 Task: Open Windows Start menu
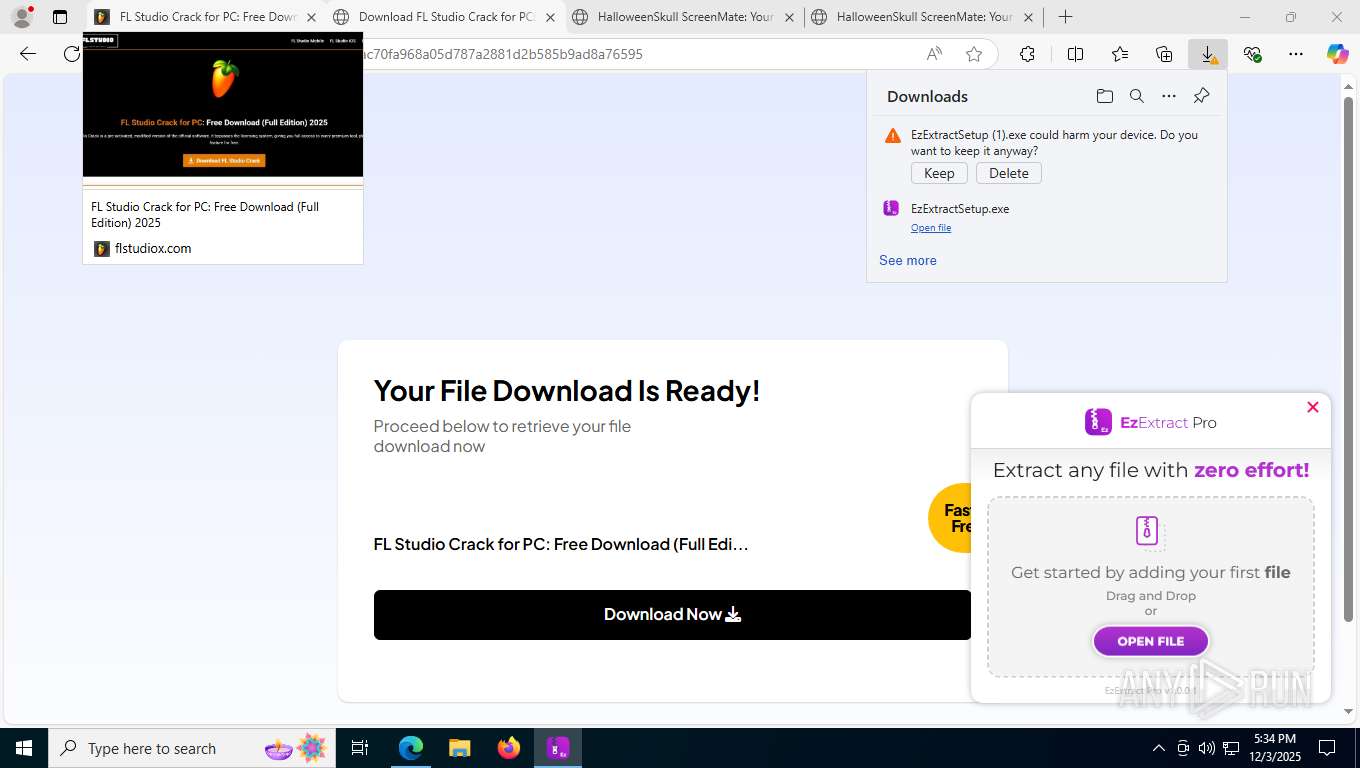coord(23,748)
